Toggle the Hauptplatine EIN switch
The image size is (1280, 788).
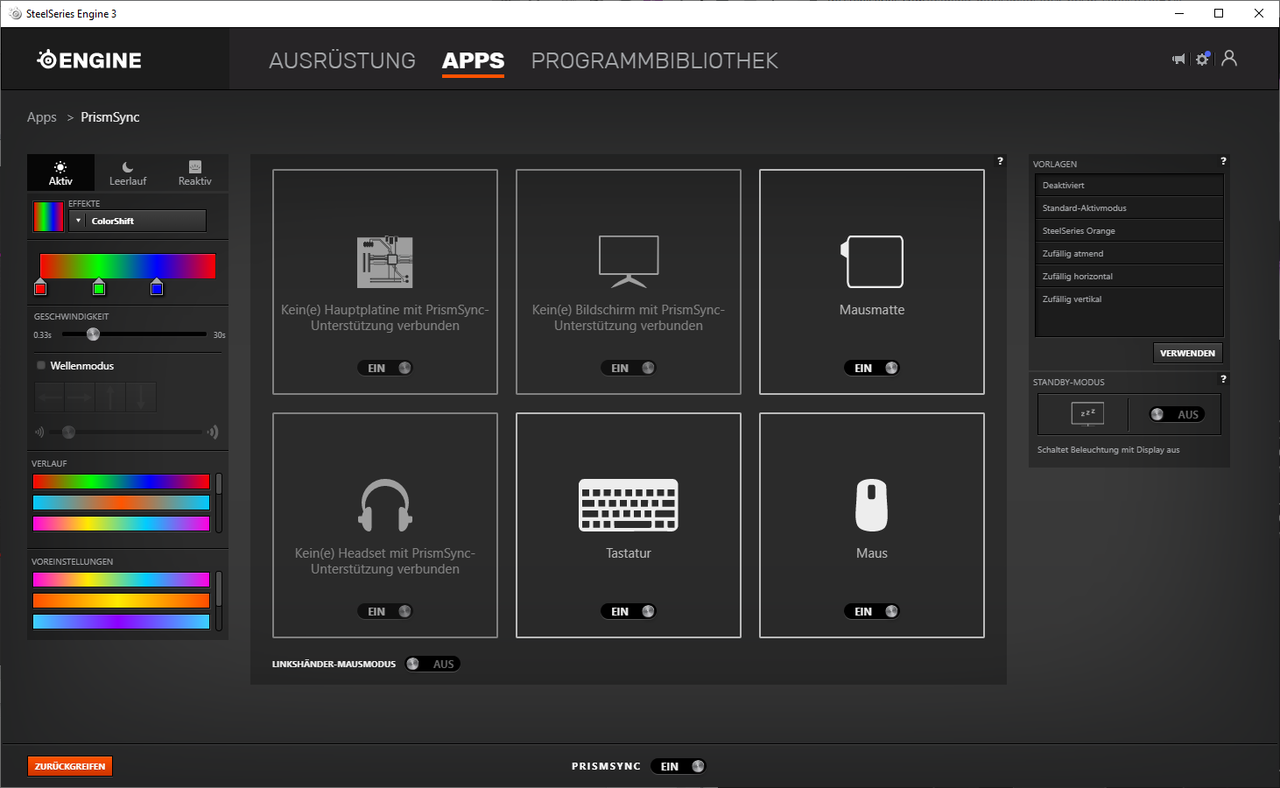coord(385,368)
